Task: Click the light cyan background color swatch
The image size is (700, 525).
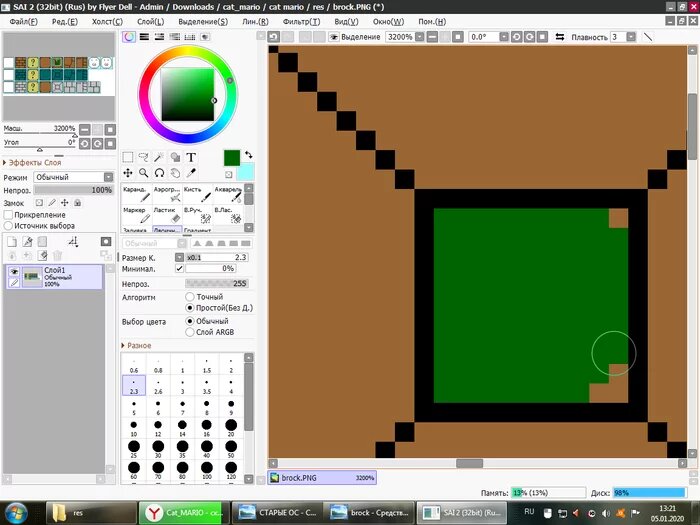Action: 246,172
